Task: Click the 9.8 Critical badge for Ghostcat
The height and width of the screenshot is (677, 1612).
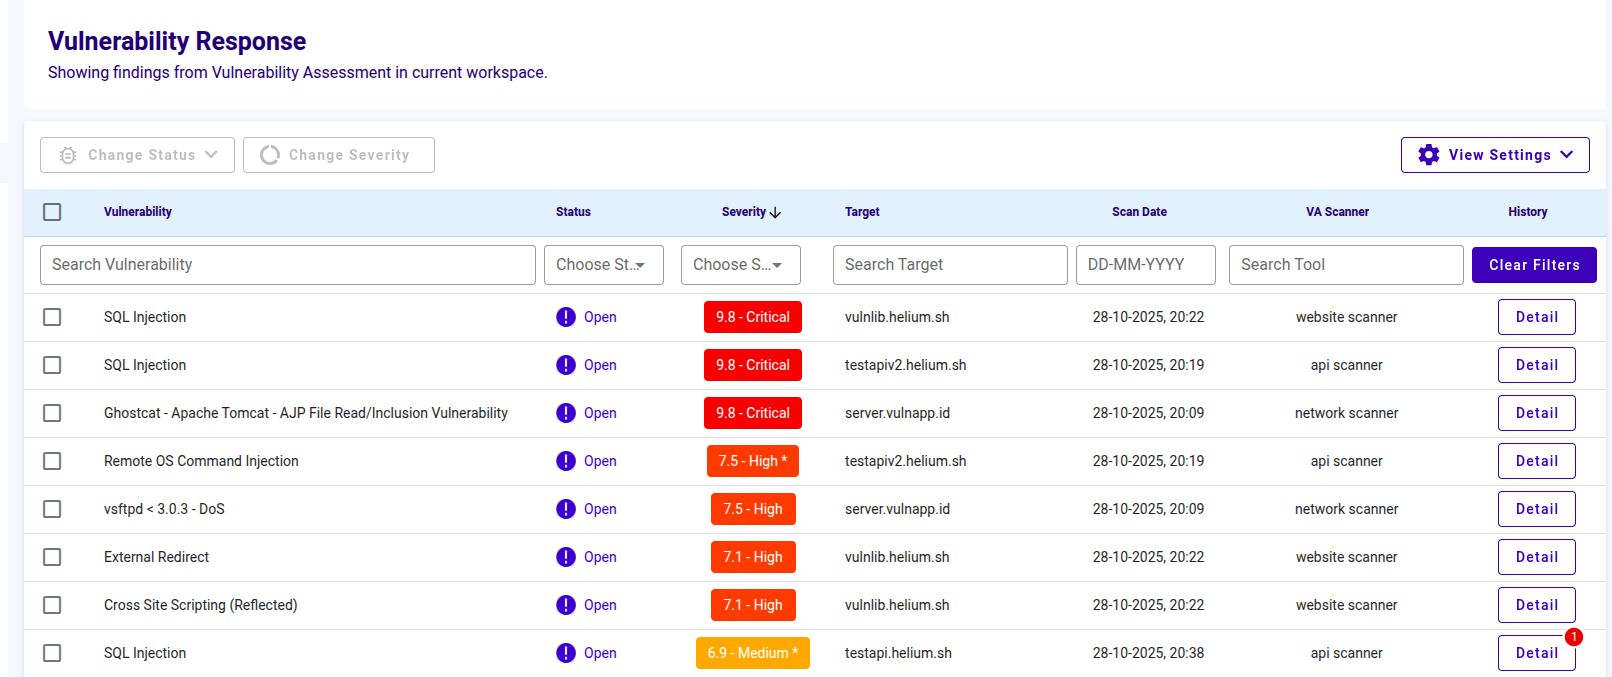Action: click(752, 413)
